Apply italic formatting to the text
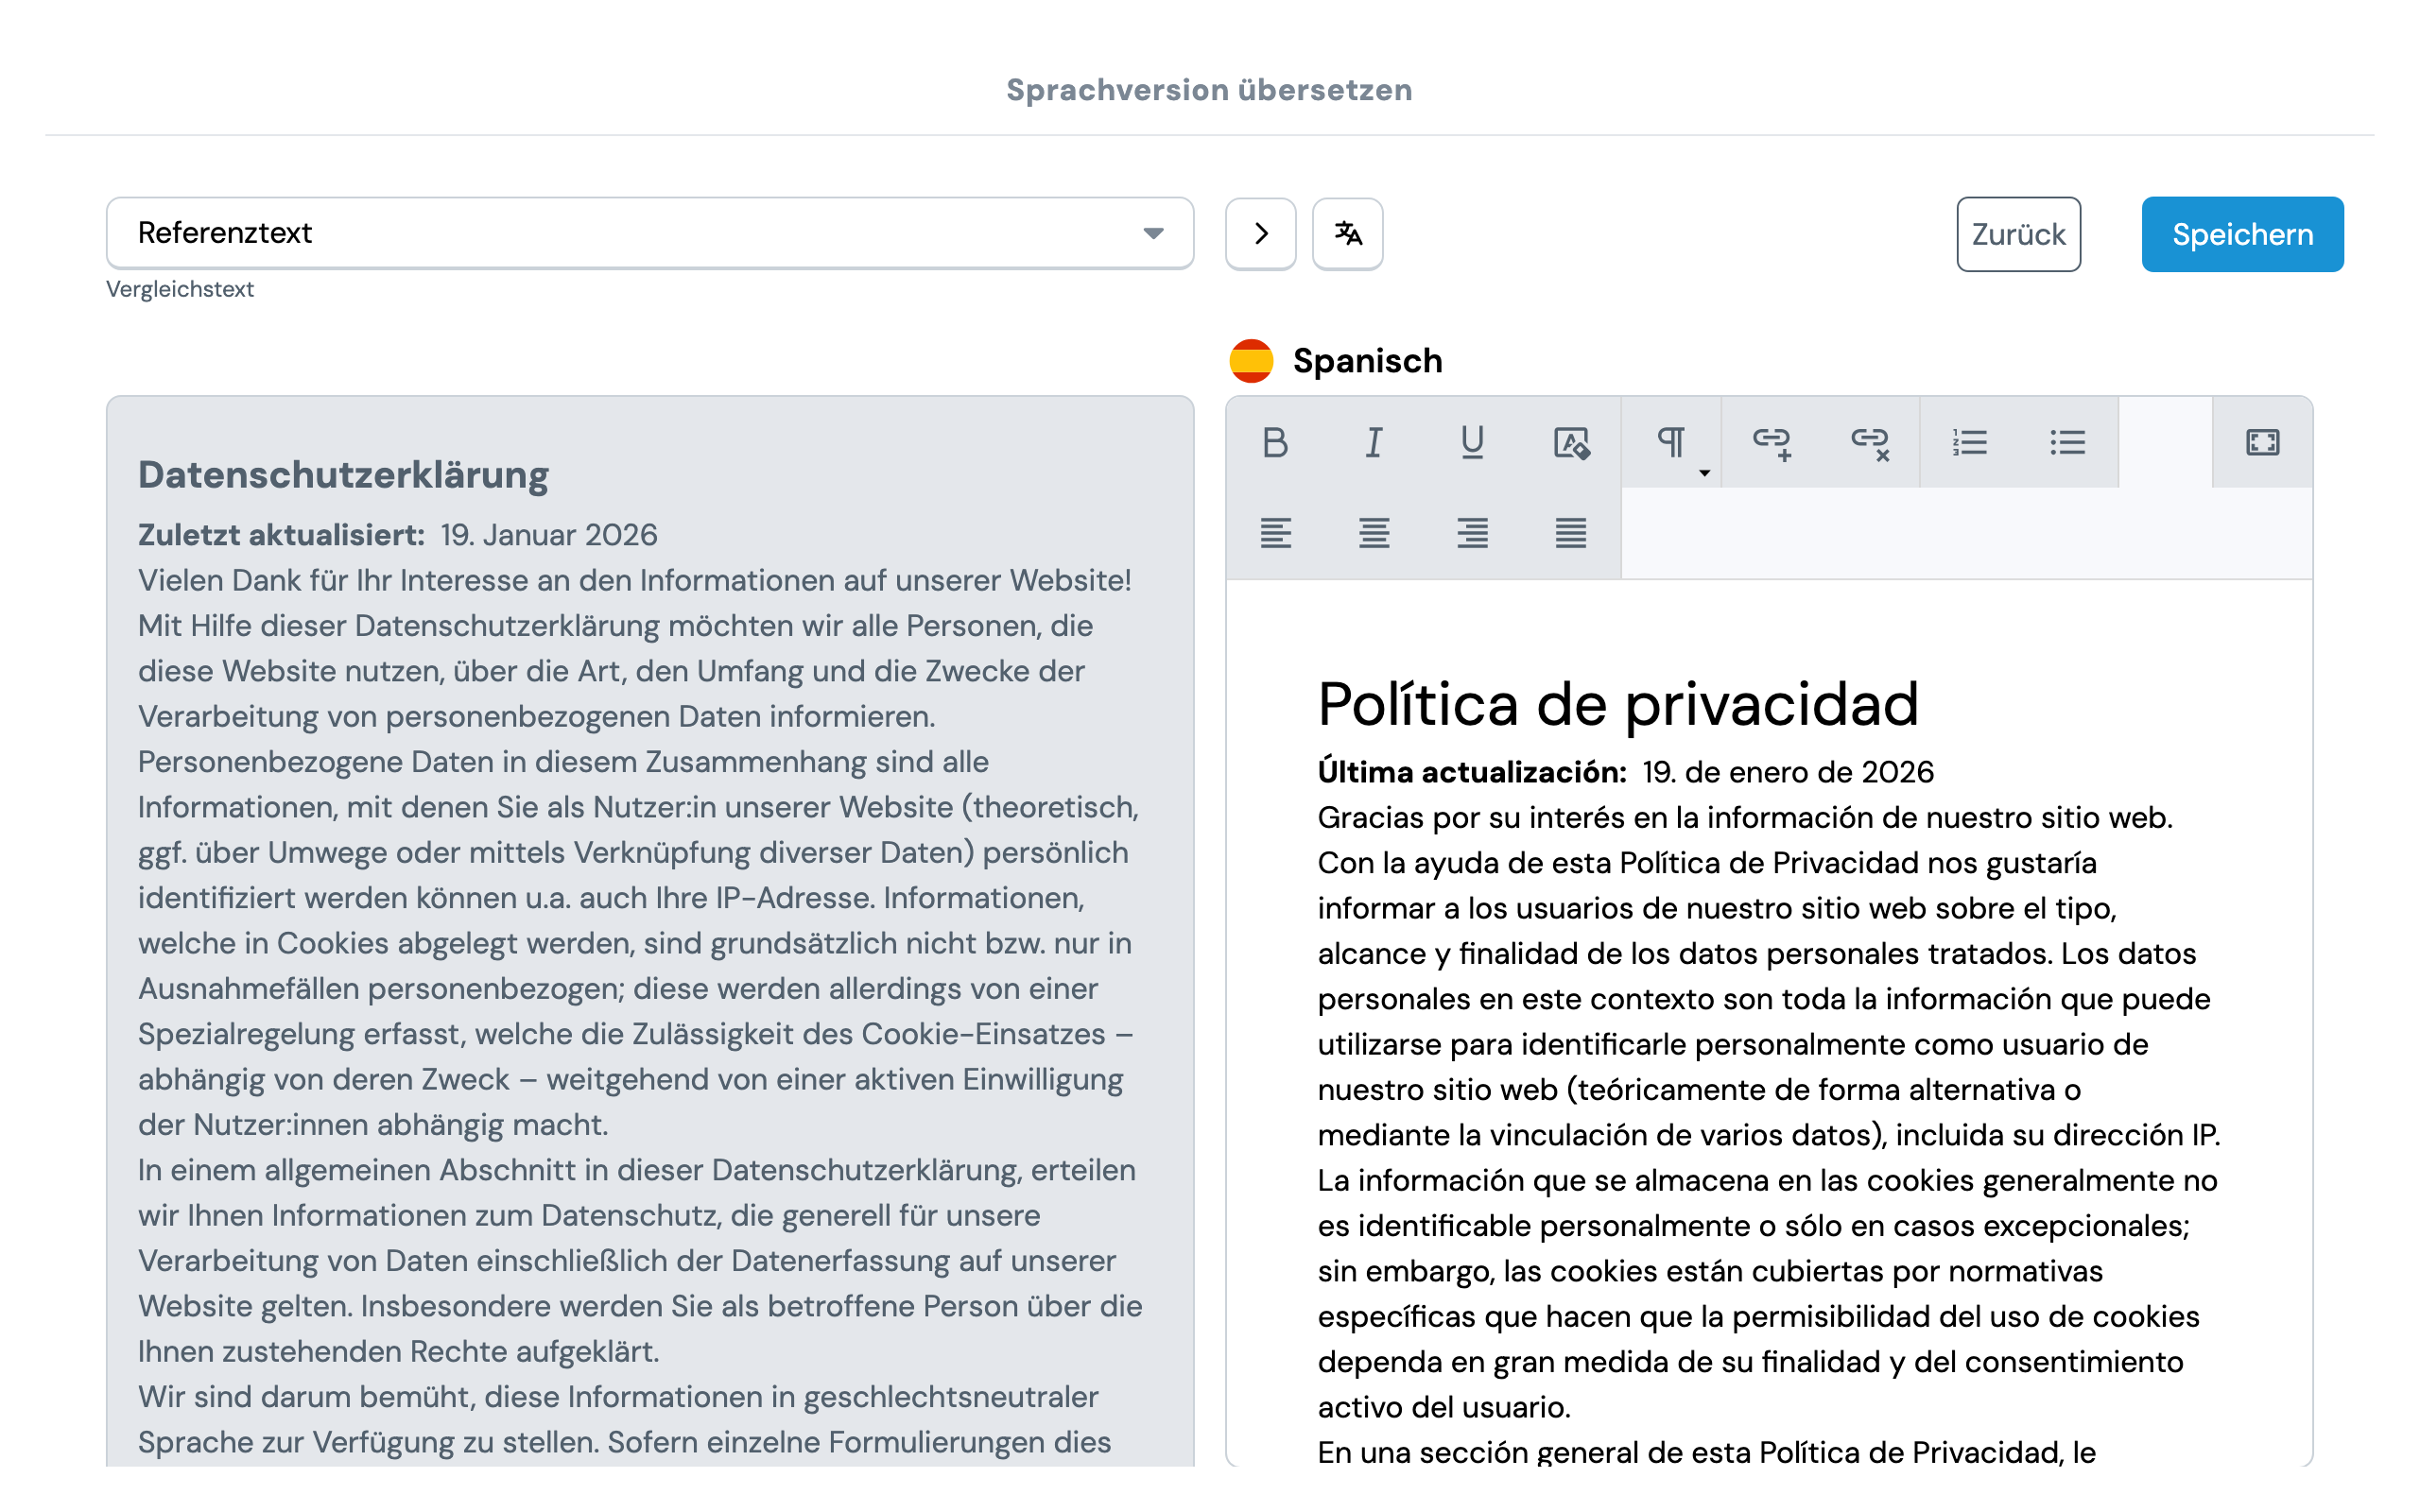This screenshot has height=1512, width=2420. 1373,443
